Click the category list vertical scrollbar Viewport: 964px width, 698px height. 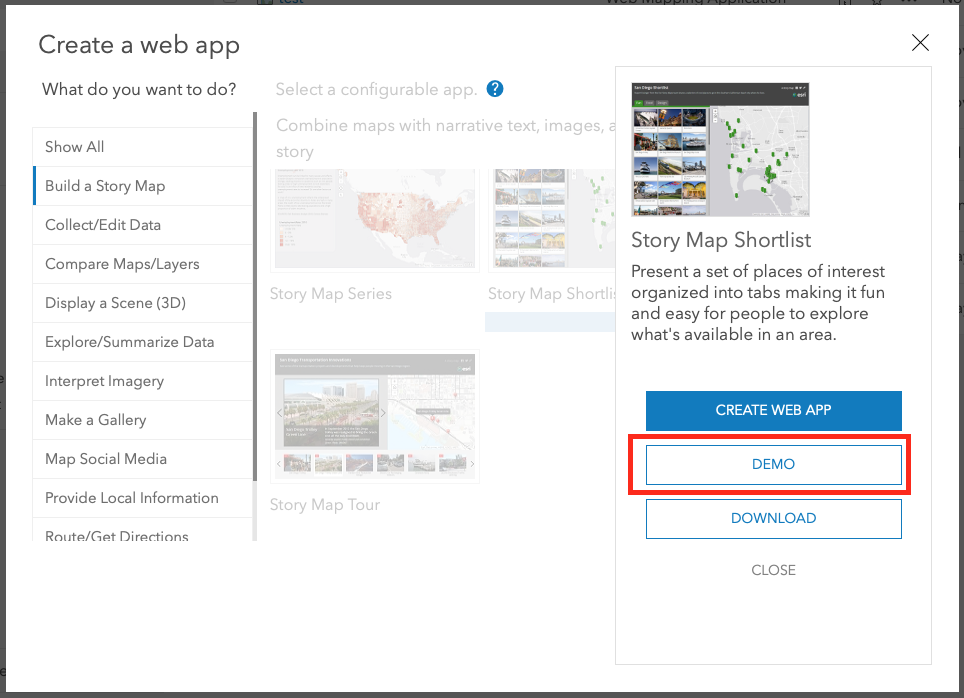coord(254,300)
